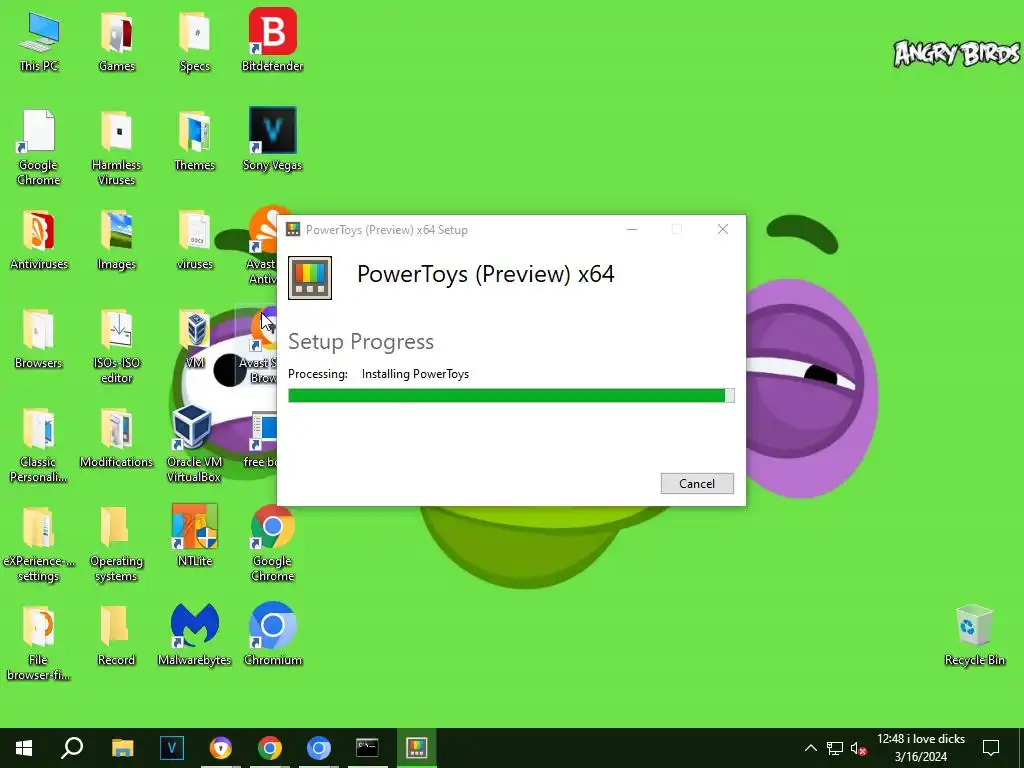Open the Browsers folder
This screenshot has width=1024, height=768.
pos(39,339)
